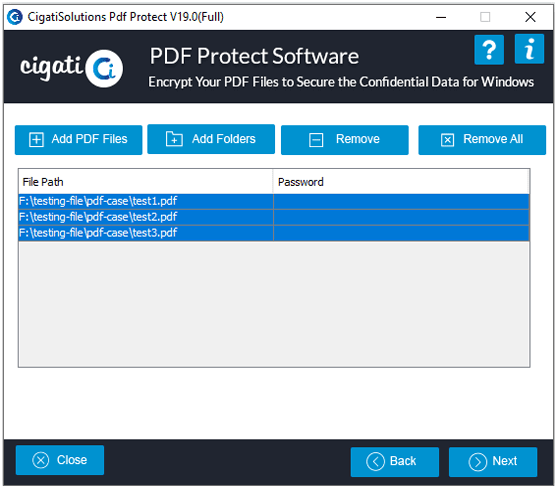Select the test2.pdf file row
557x488 pixels.
tap(274, 217)
